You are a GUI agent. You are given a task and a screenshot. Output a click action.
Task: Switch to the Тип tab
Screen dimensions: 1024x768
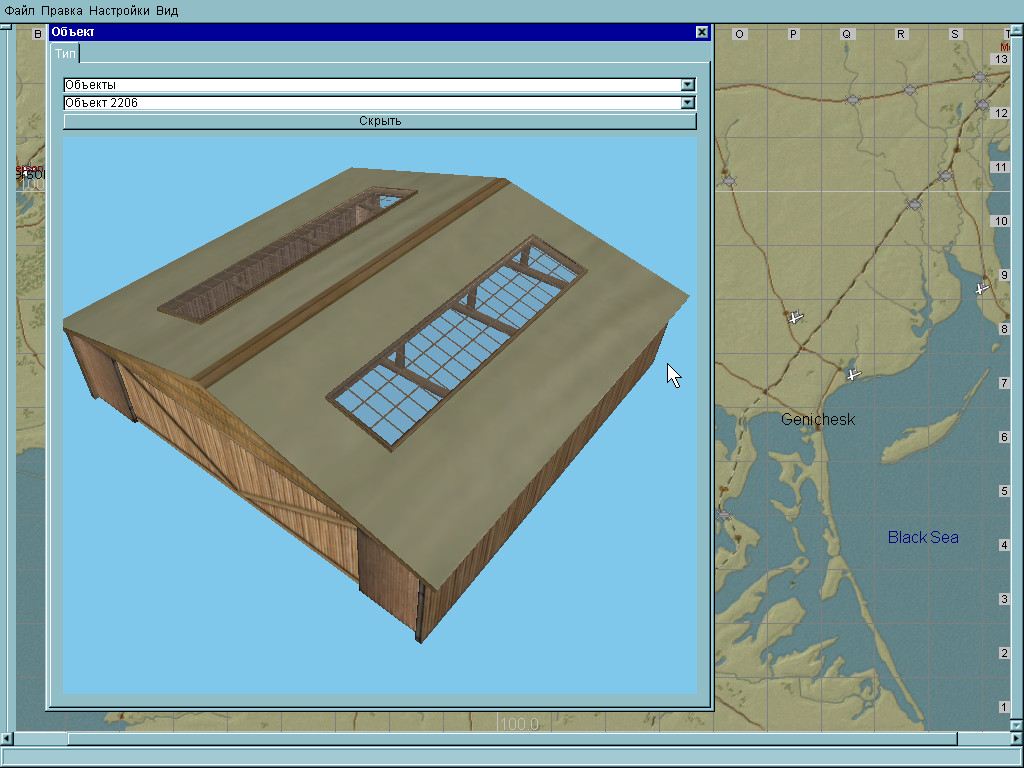(65, 54)
